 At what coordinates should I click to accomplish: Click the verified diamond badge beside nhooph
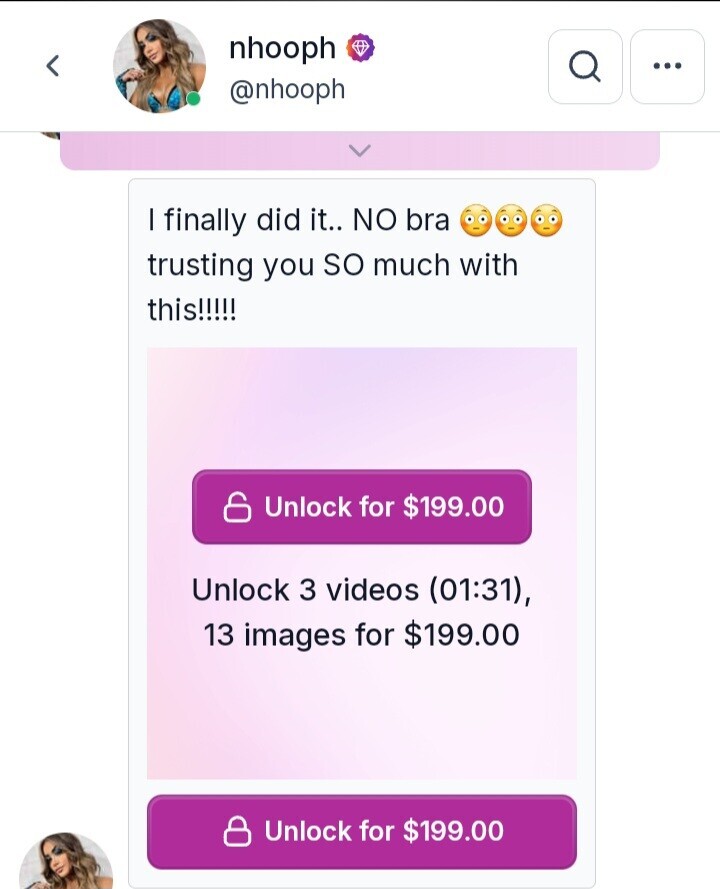coord(361,48)
